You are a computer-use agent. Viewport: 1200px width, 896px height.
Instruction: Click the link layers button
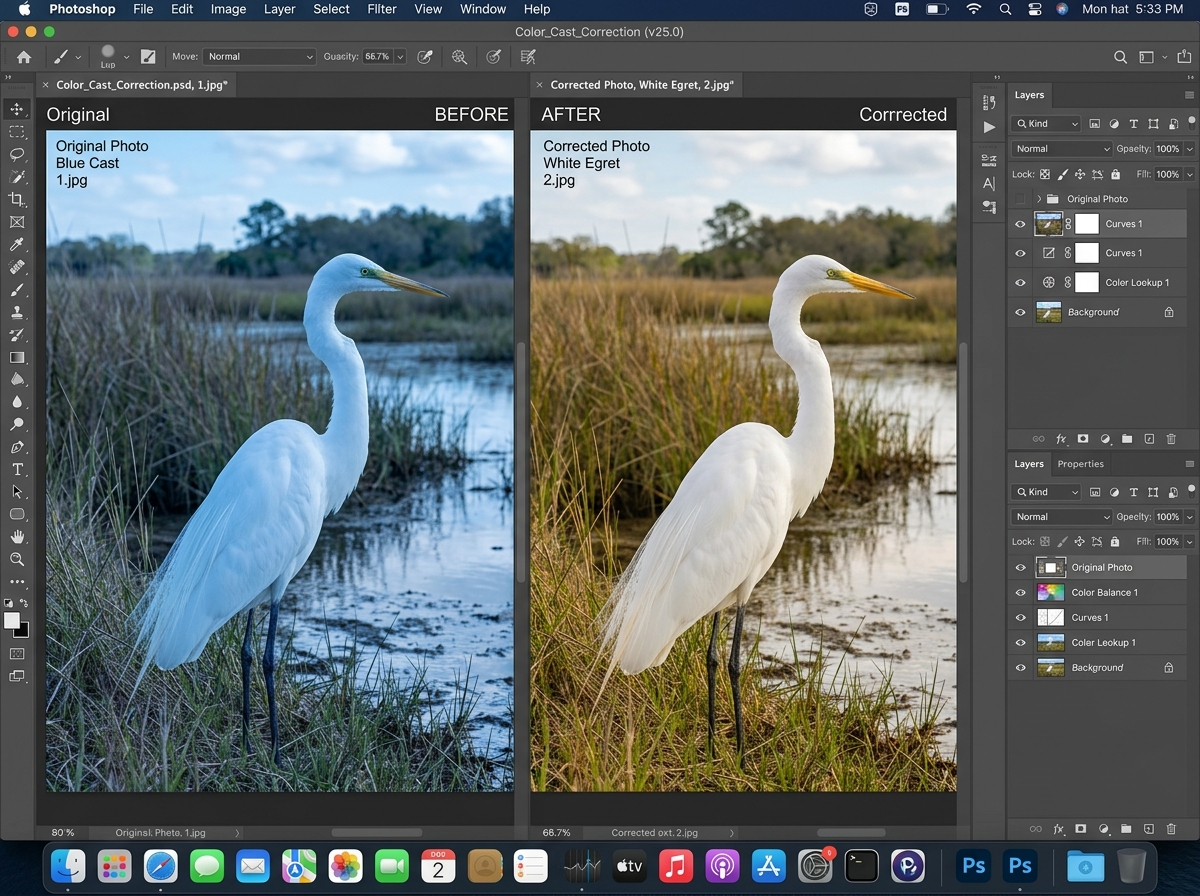coord(1039,439)
